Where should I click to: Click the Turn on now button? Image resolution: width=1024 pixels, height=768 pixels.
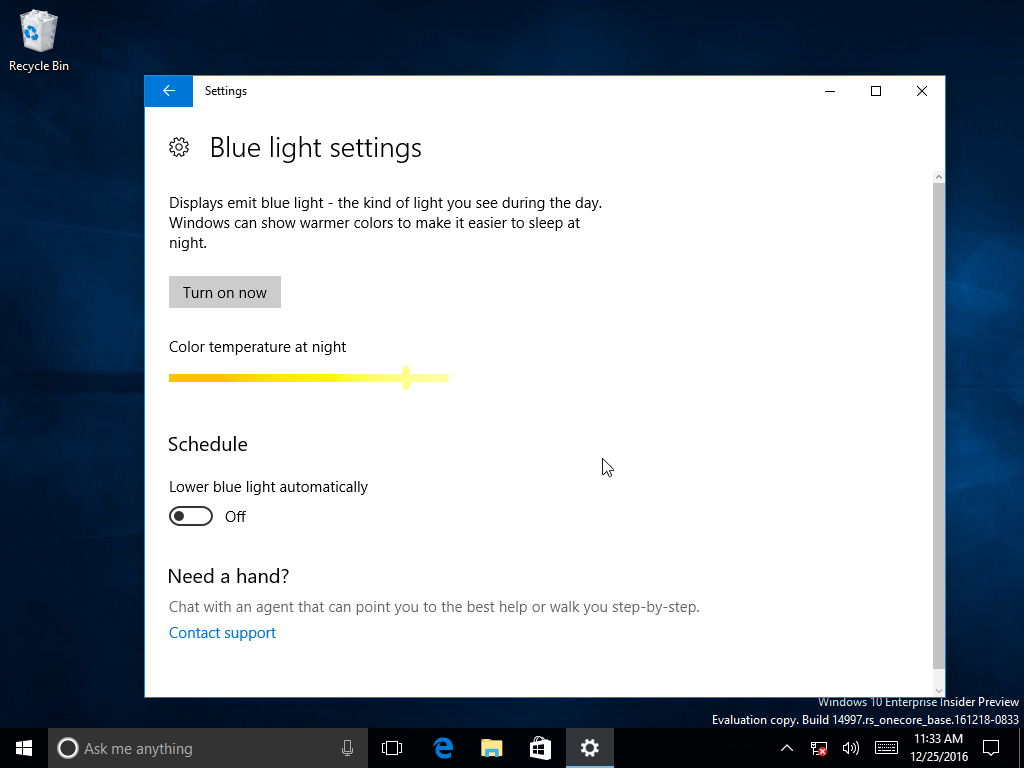(x=225, y=292)
